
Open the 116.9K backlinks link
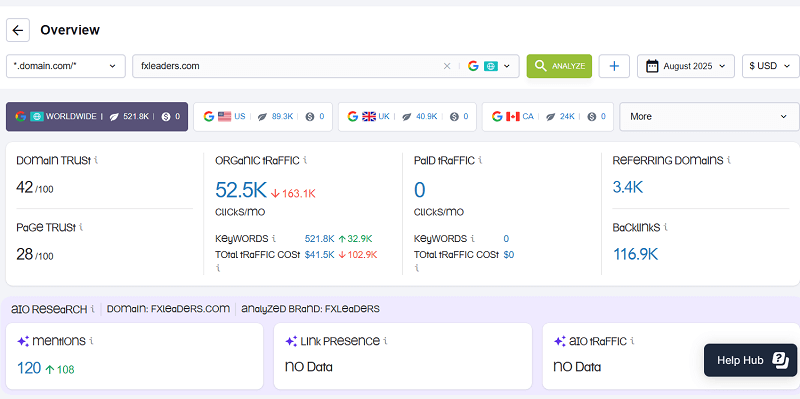[x=635, y=254]
